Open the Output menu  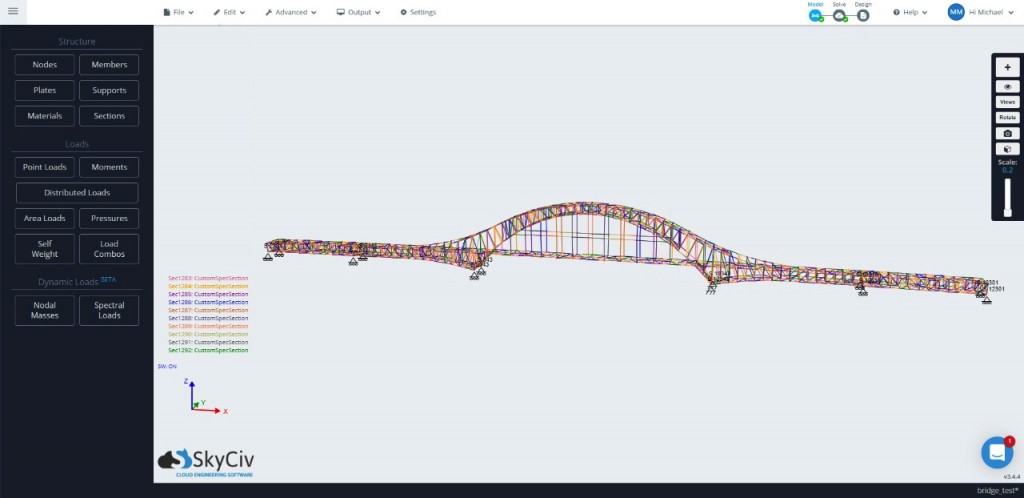pyautogui.click(x=359, y=12)
